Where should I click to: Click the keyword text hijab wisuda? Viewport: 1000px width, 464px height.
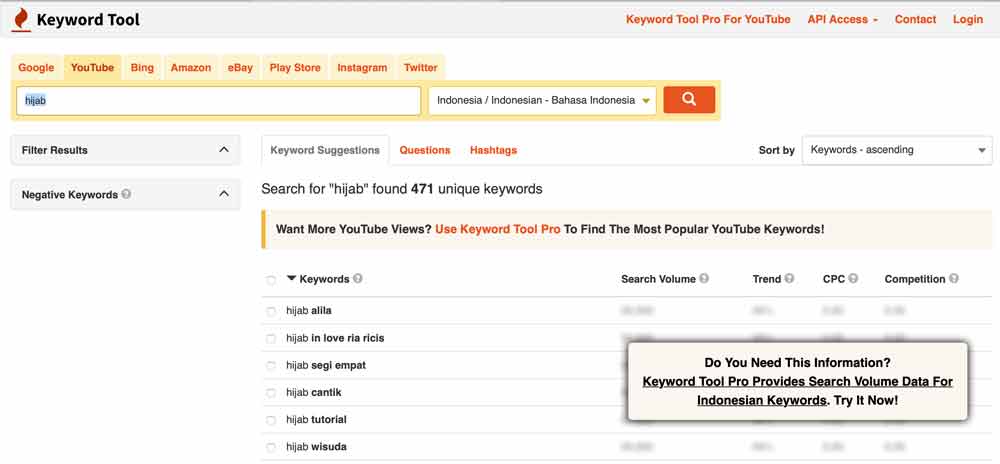tap(316, 447)
